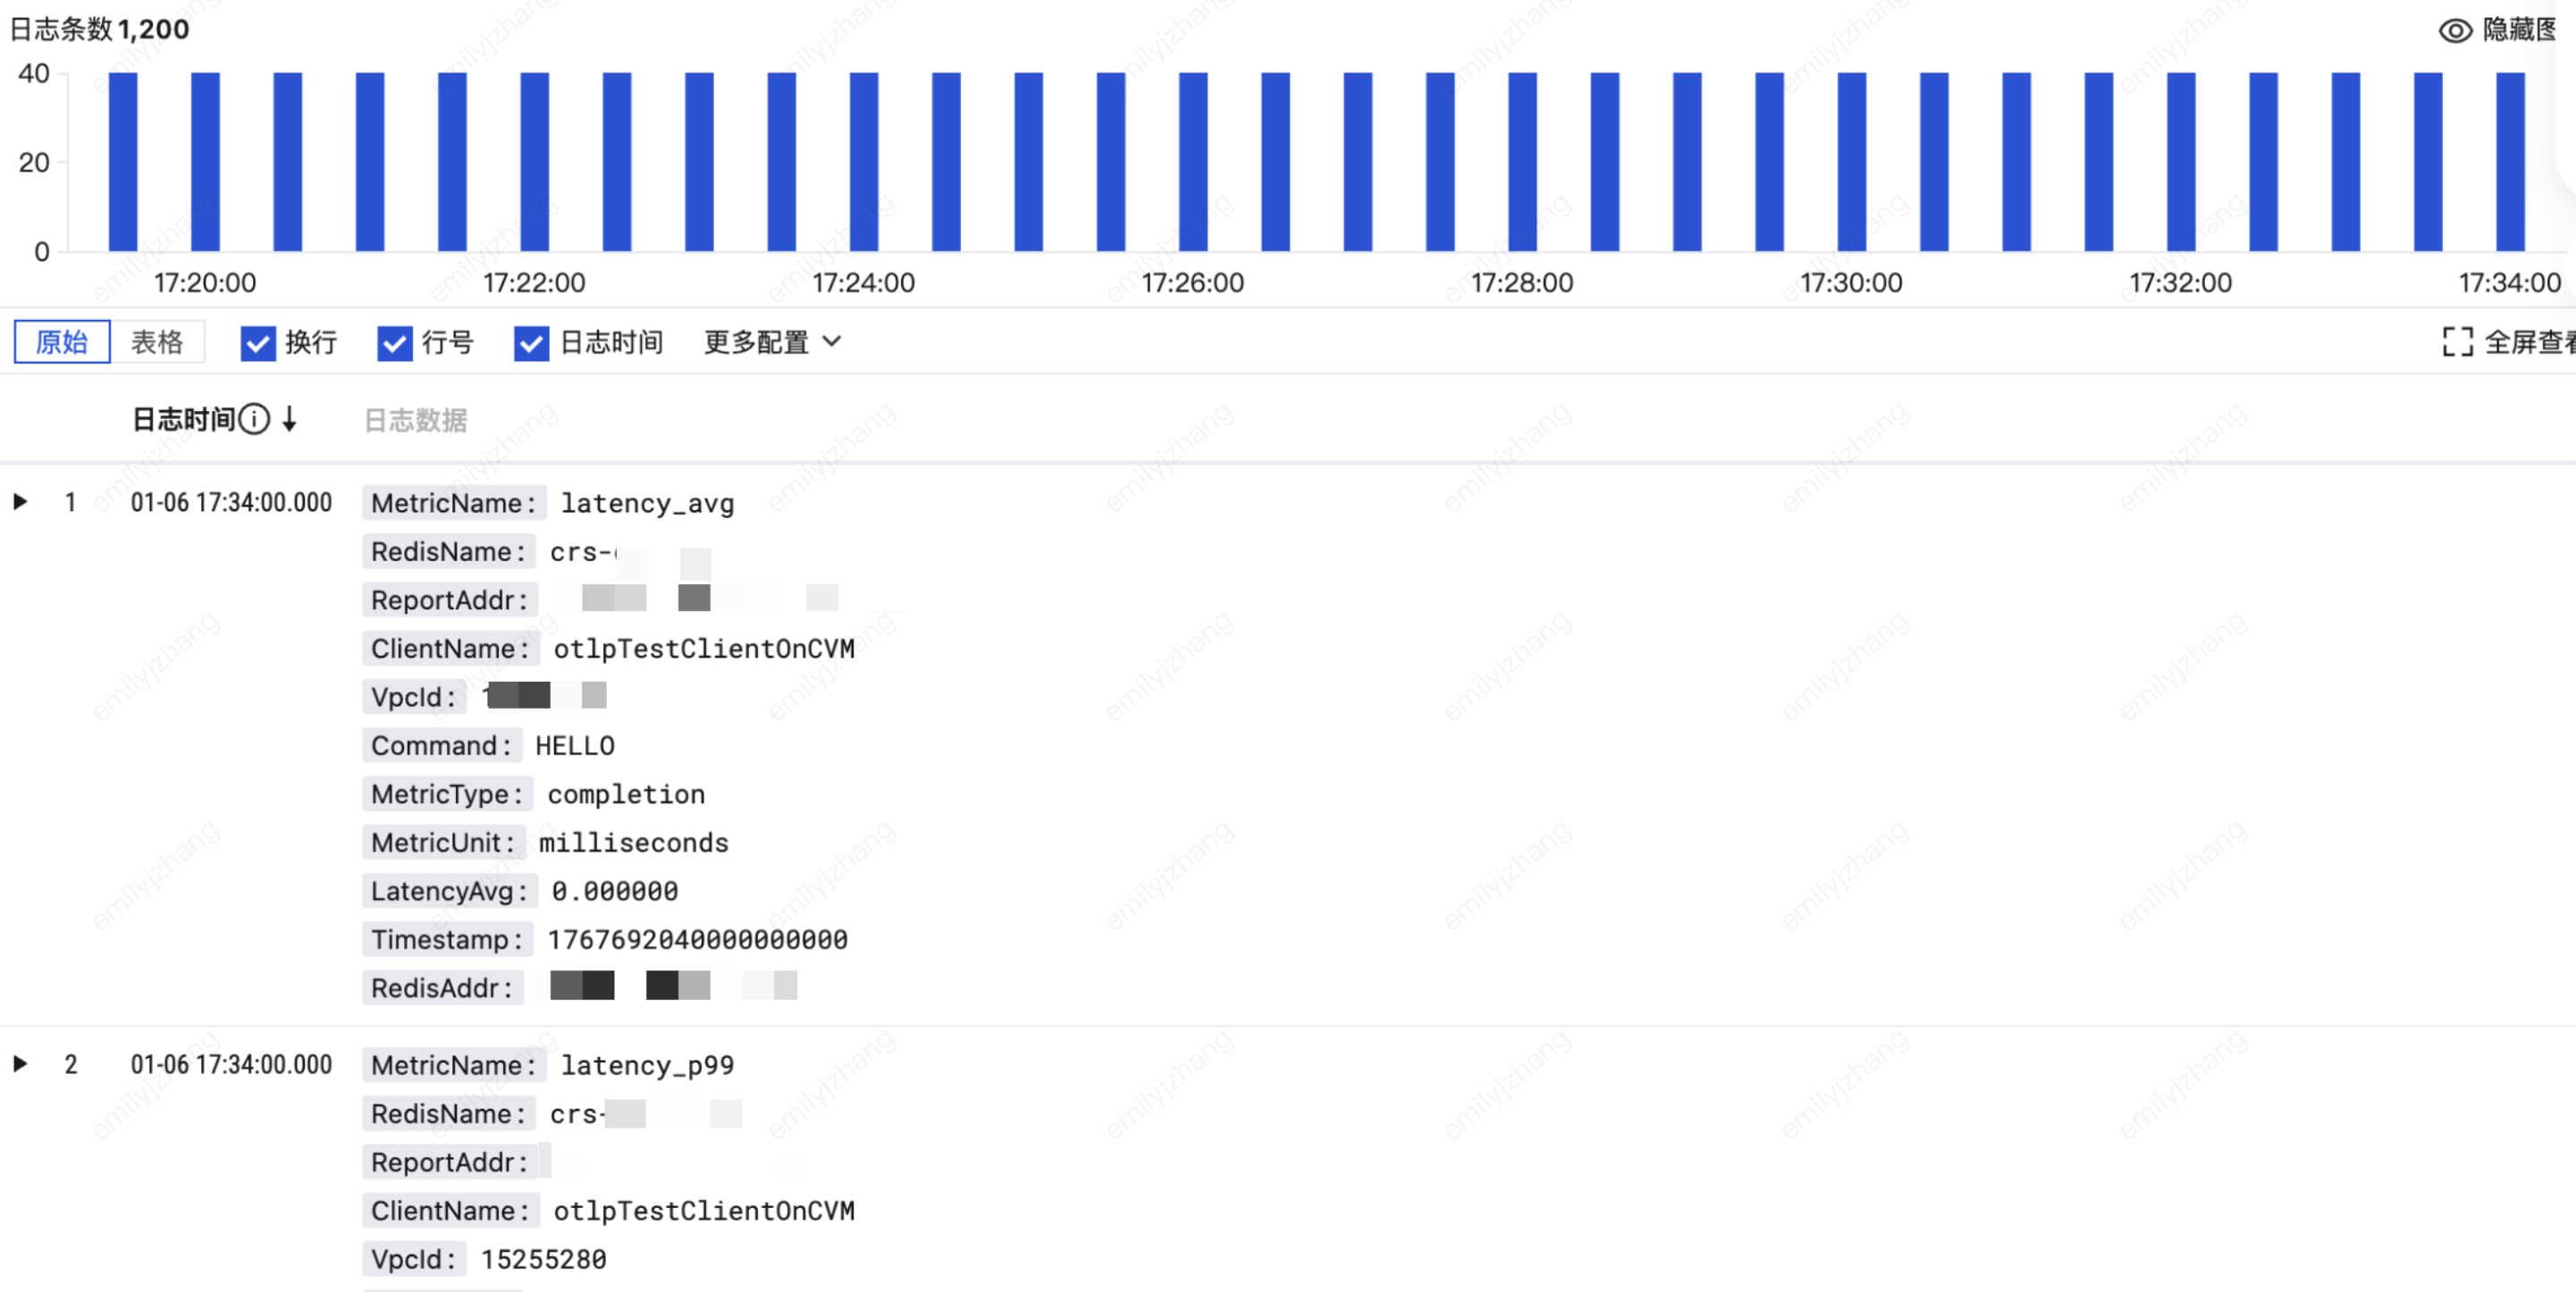Click the 日志数据 column header

click(415, 420)
